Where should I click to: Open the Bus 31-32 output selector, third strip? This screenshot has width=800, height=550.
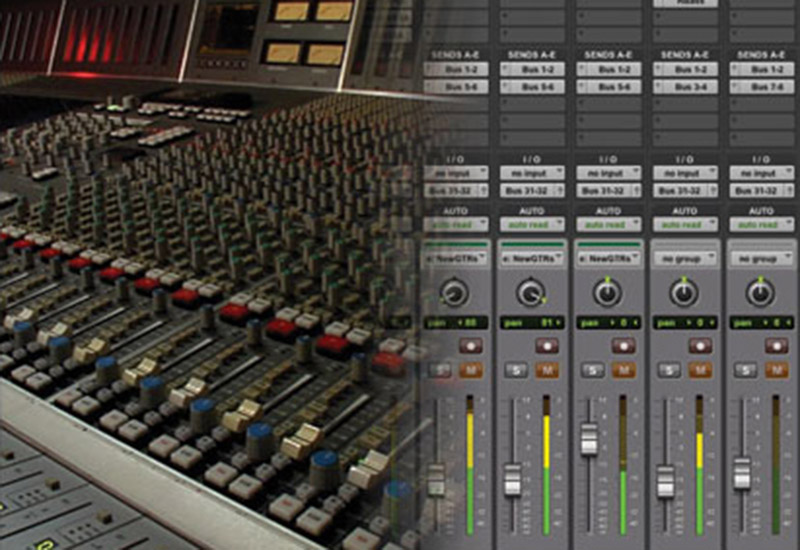point(609,191)
